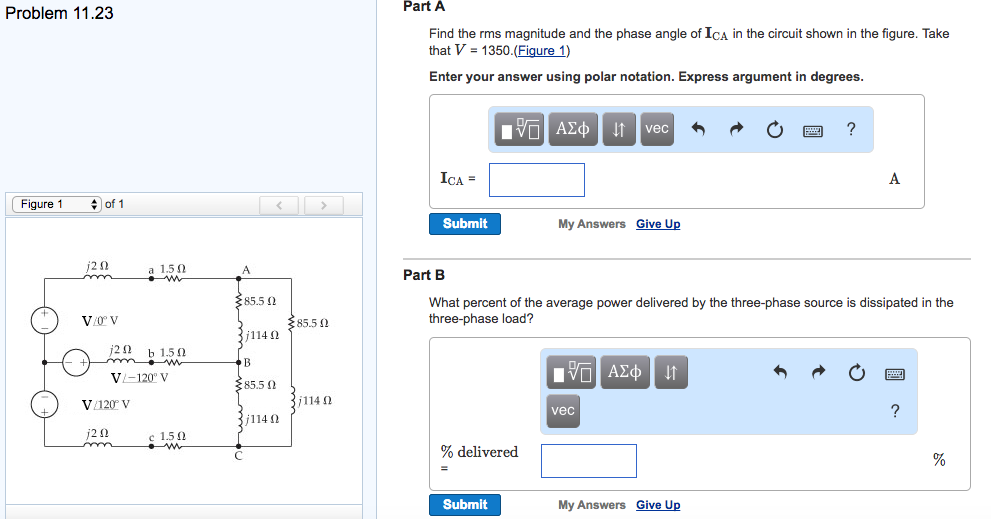Open the Greek symbols menu in Part B
The image size is (991, 519).
pos(624,372)
